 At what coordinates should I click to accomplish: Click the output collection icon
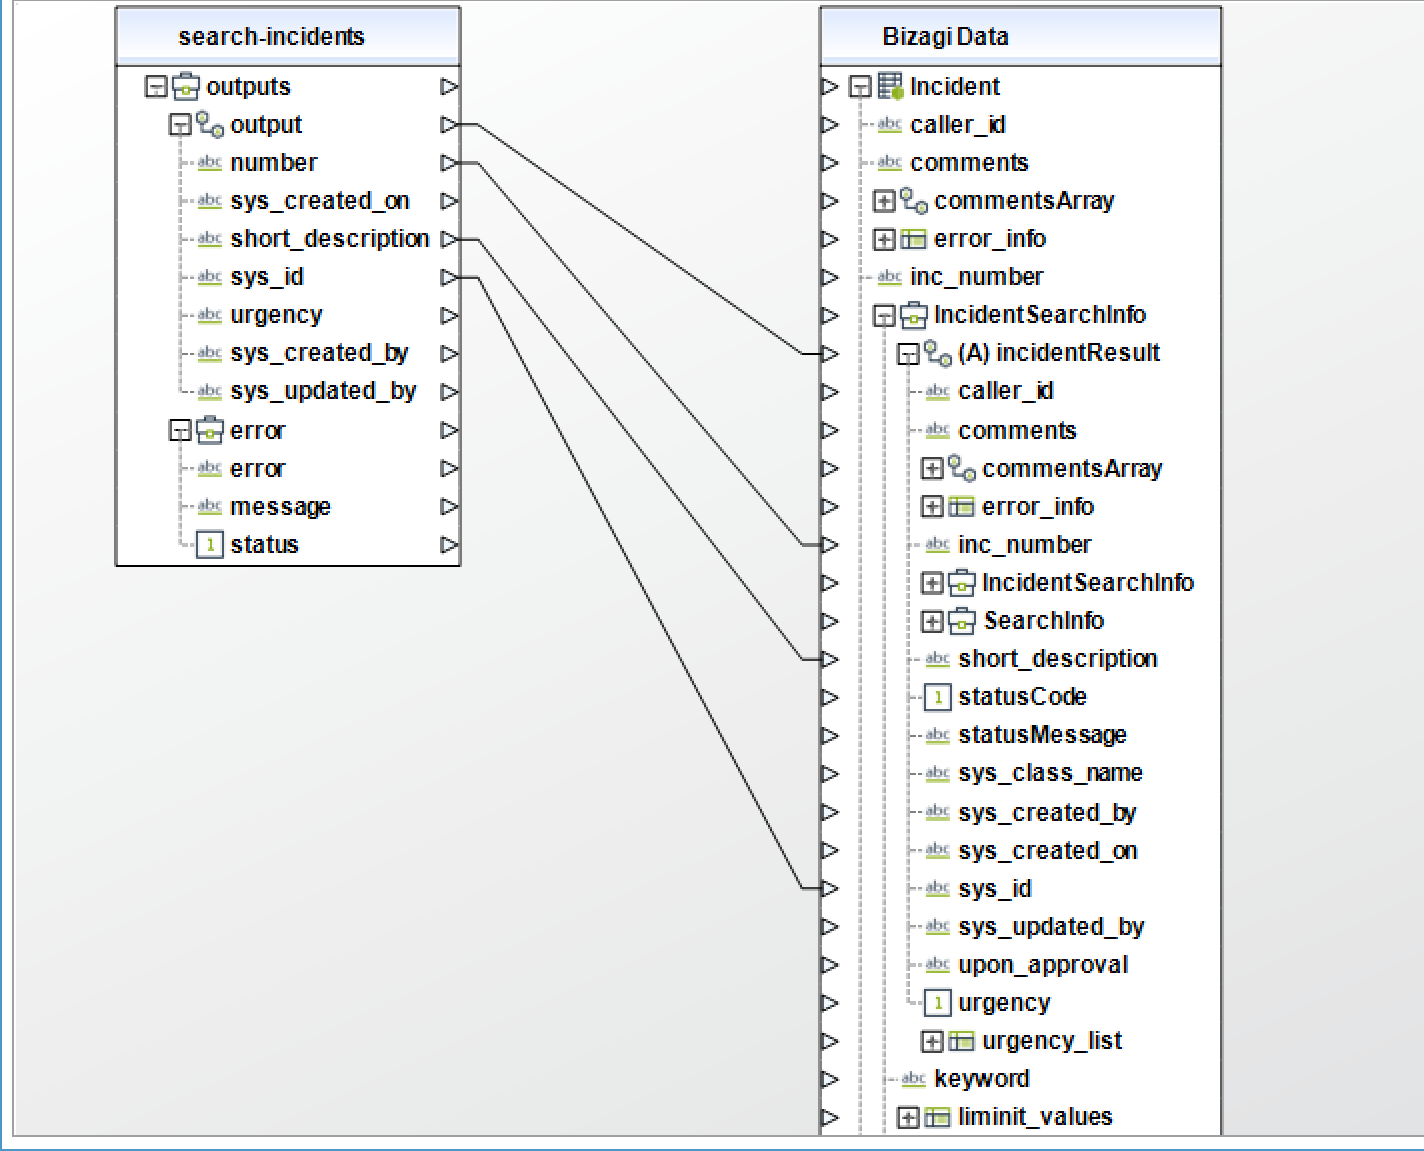[210, 125]
